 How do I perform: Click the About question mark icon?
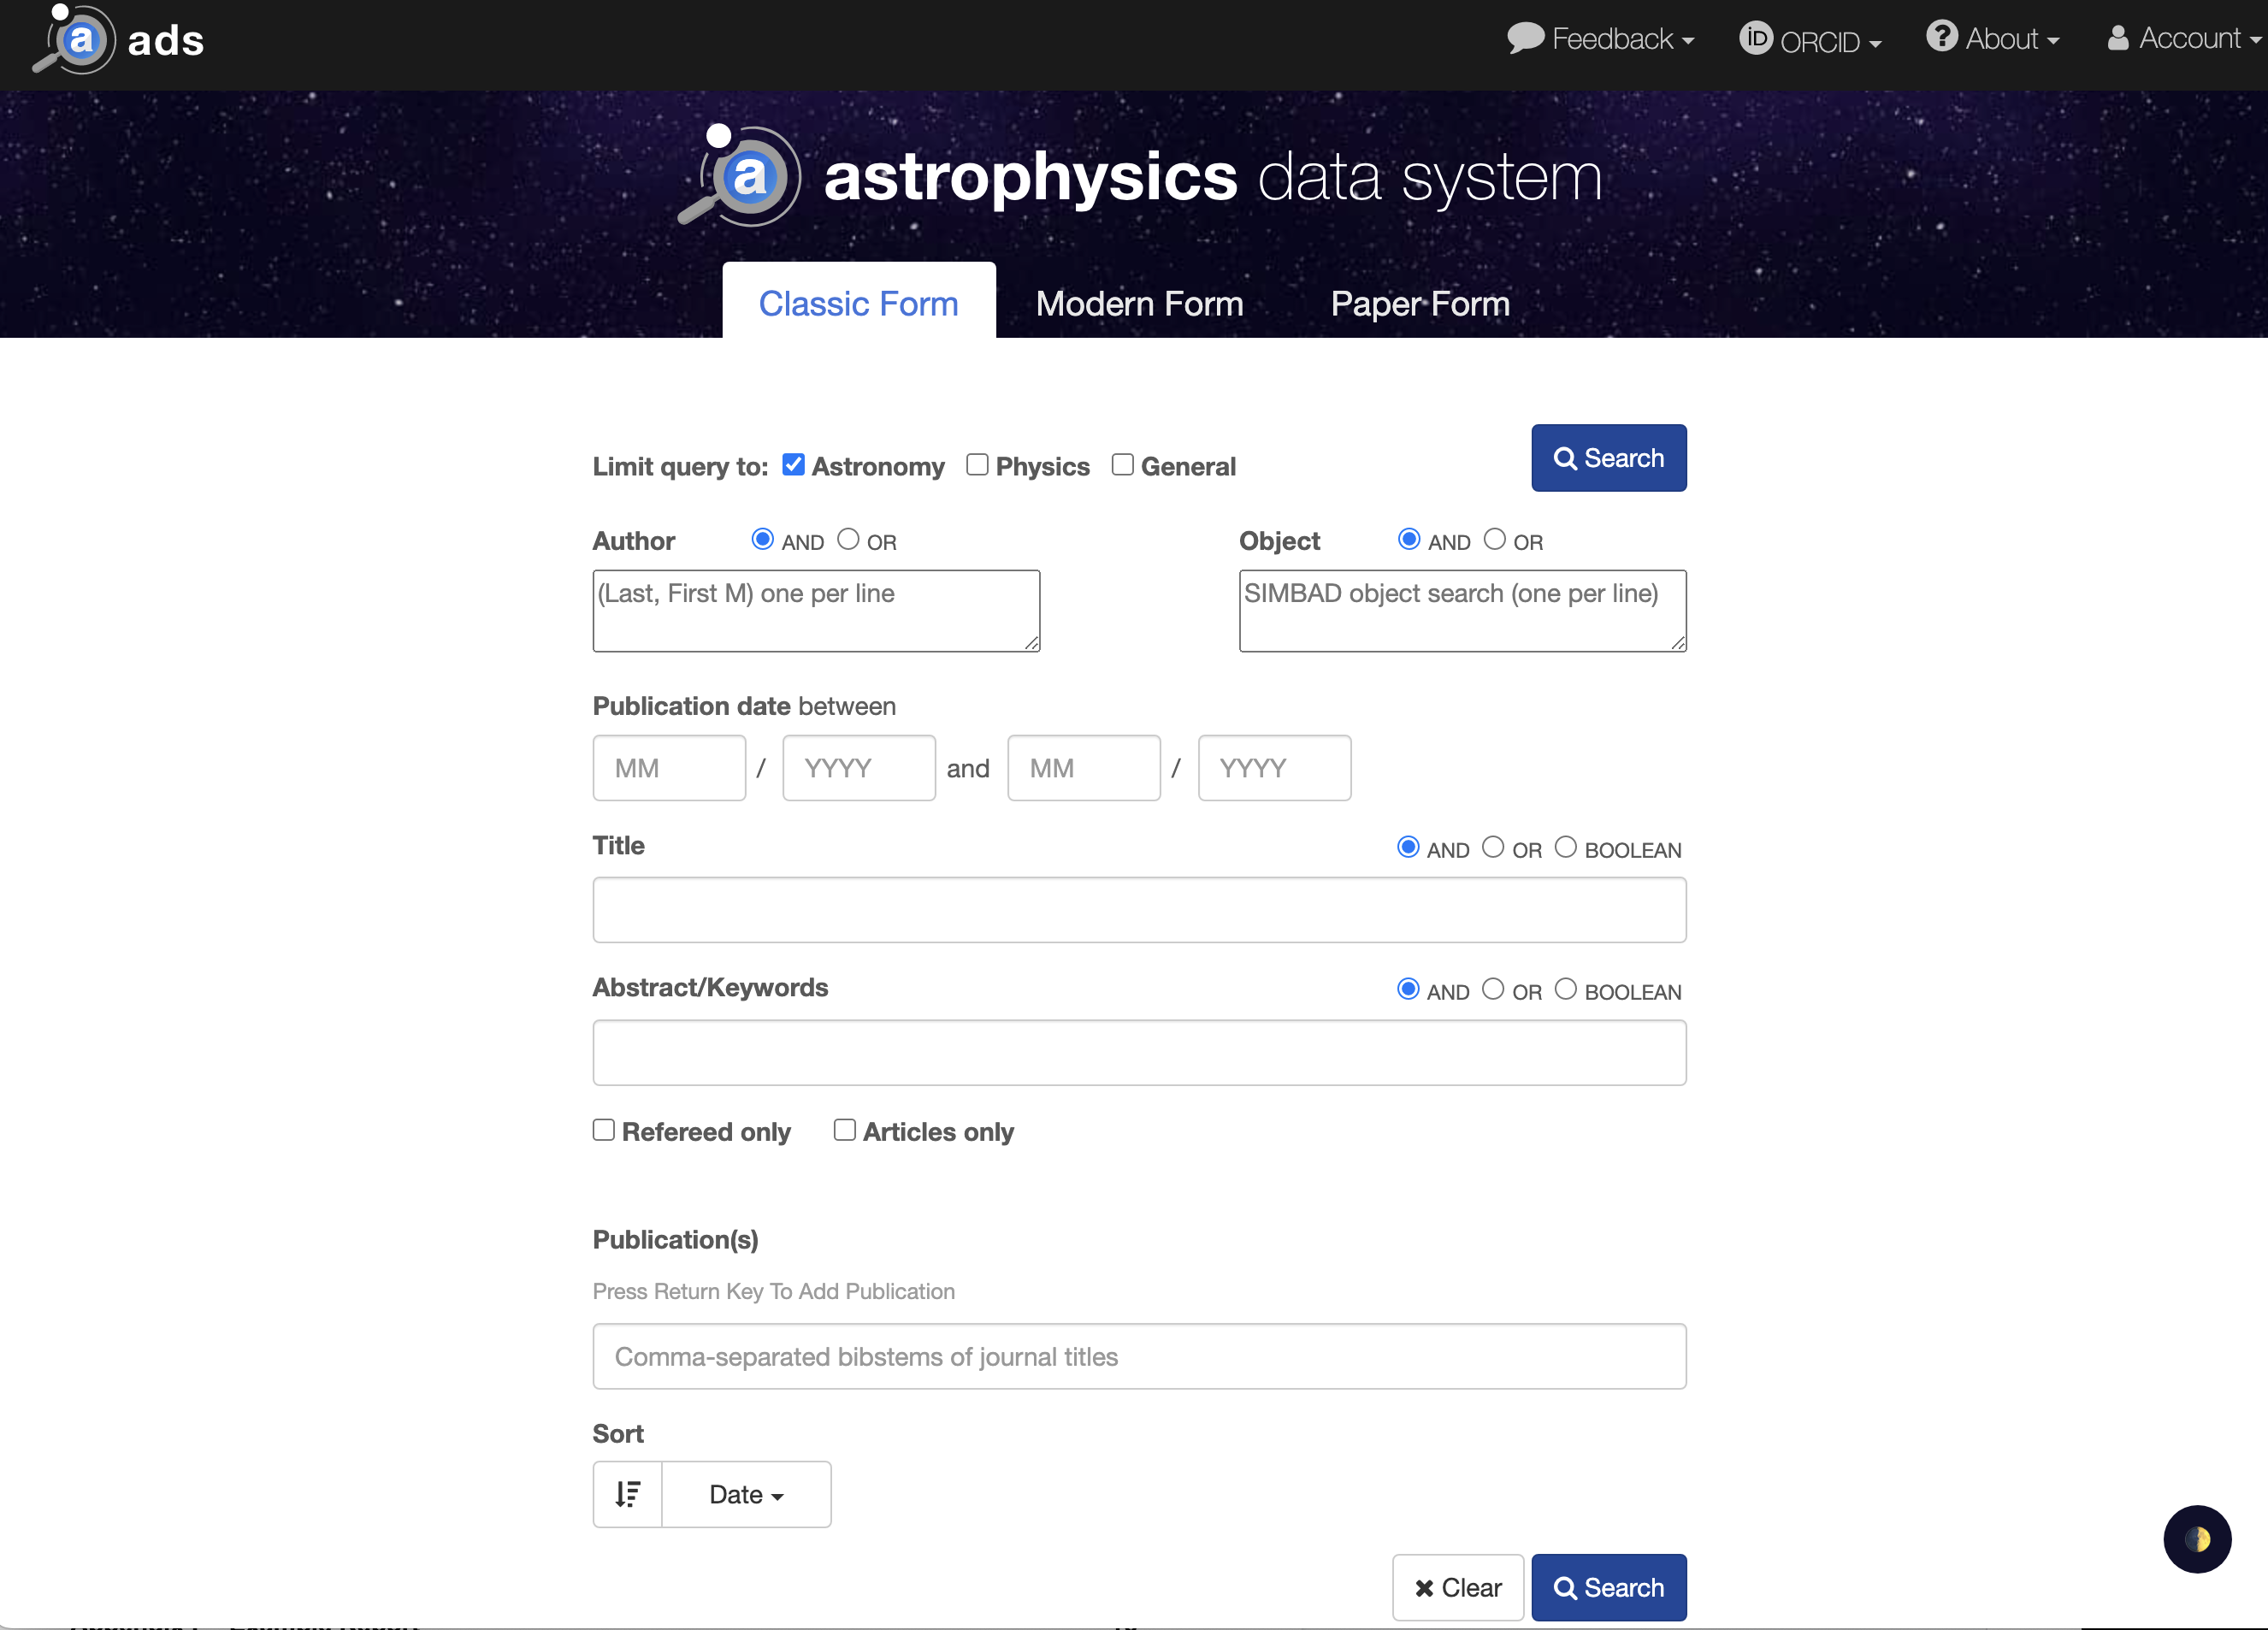(x=1941, y=37)
